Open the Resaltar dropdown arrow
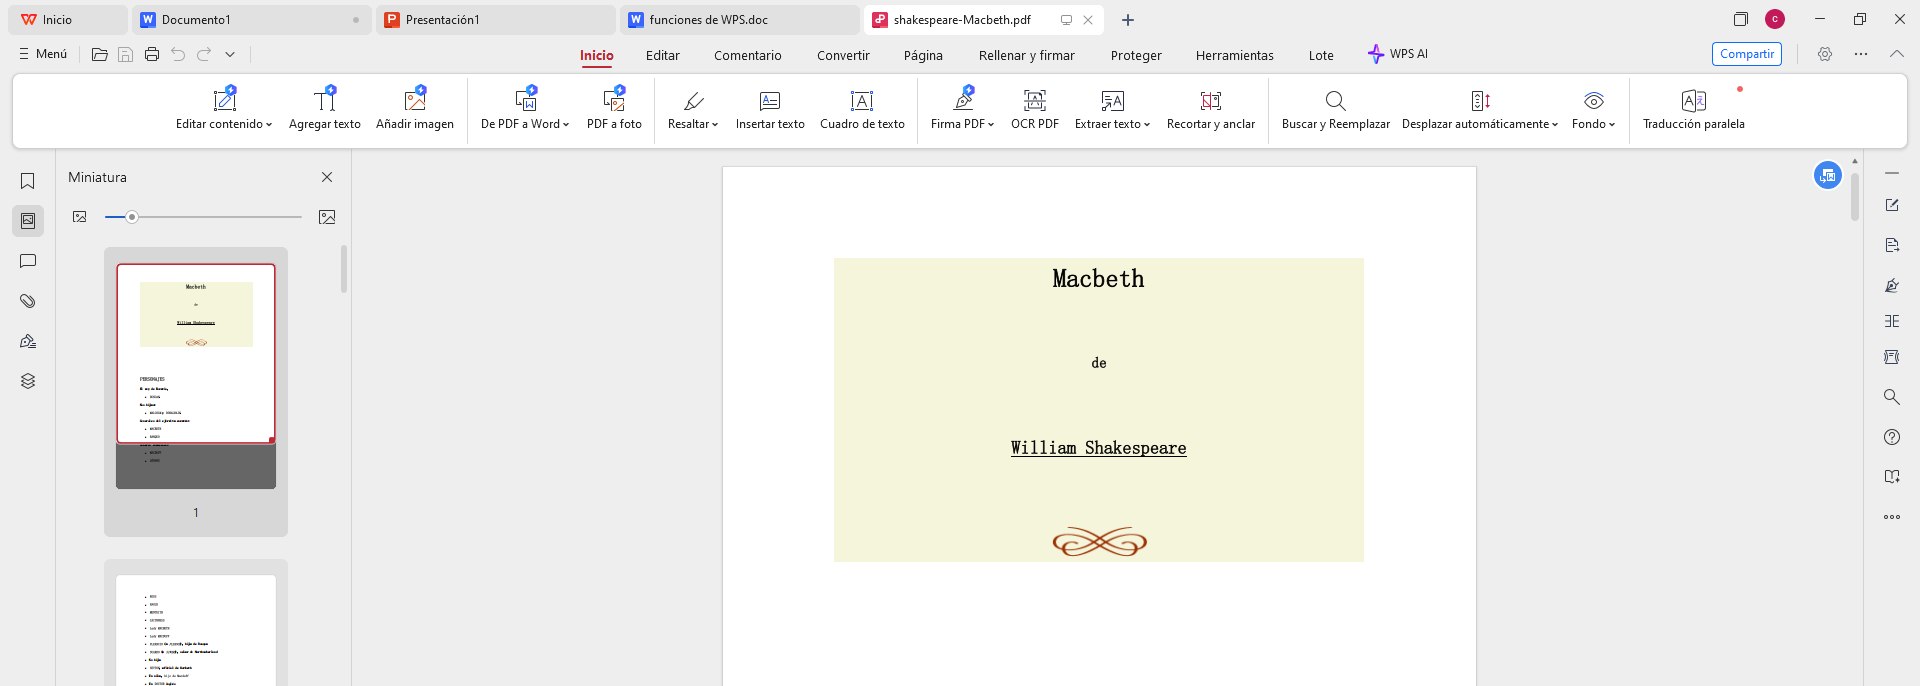The width and height of the screenshot is (1920, 686). pos(715,125)
